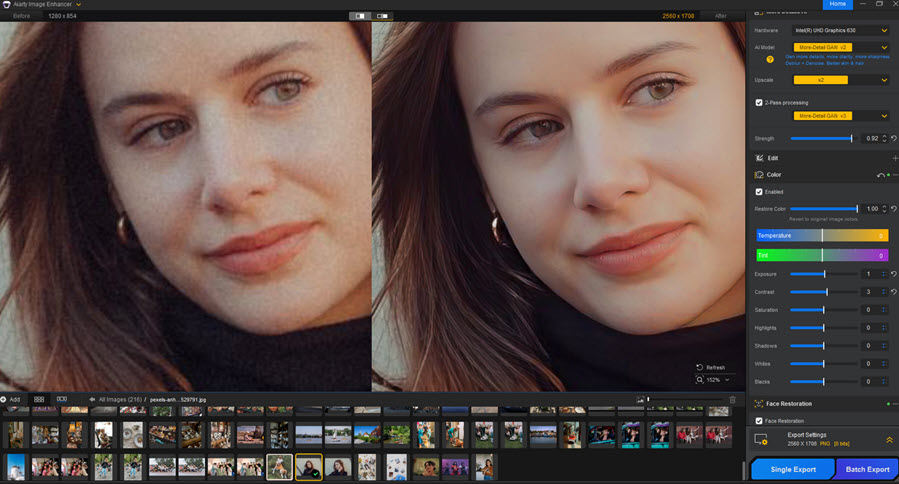Adjust the Highlights slider
Screen dimensions: 899x484
824,328
